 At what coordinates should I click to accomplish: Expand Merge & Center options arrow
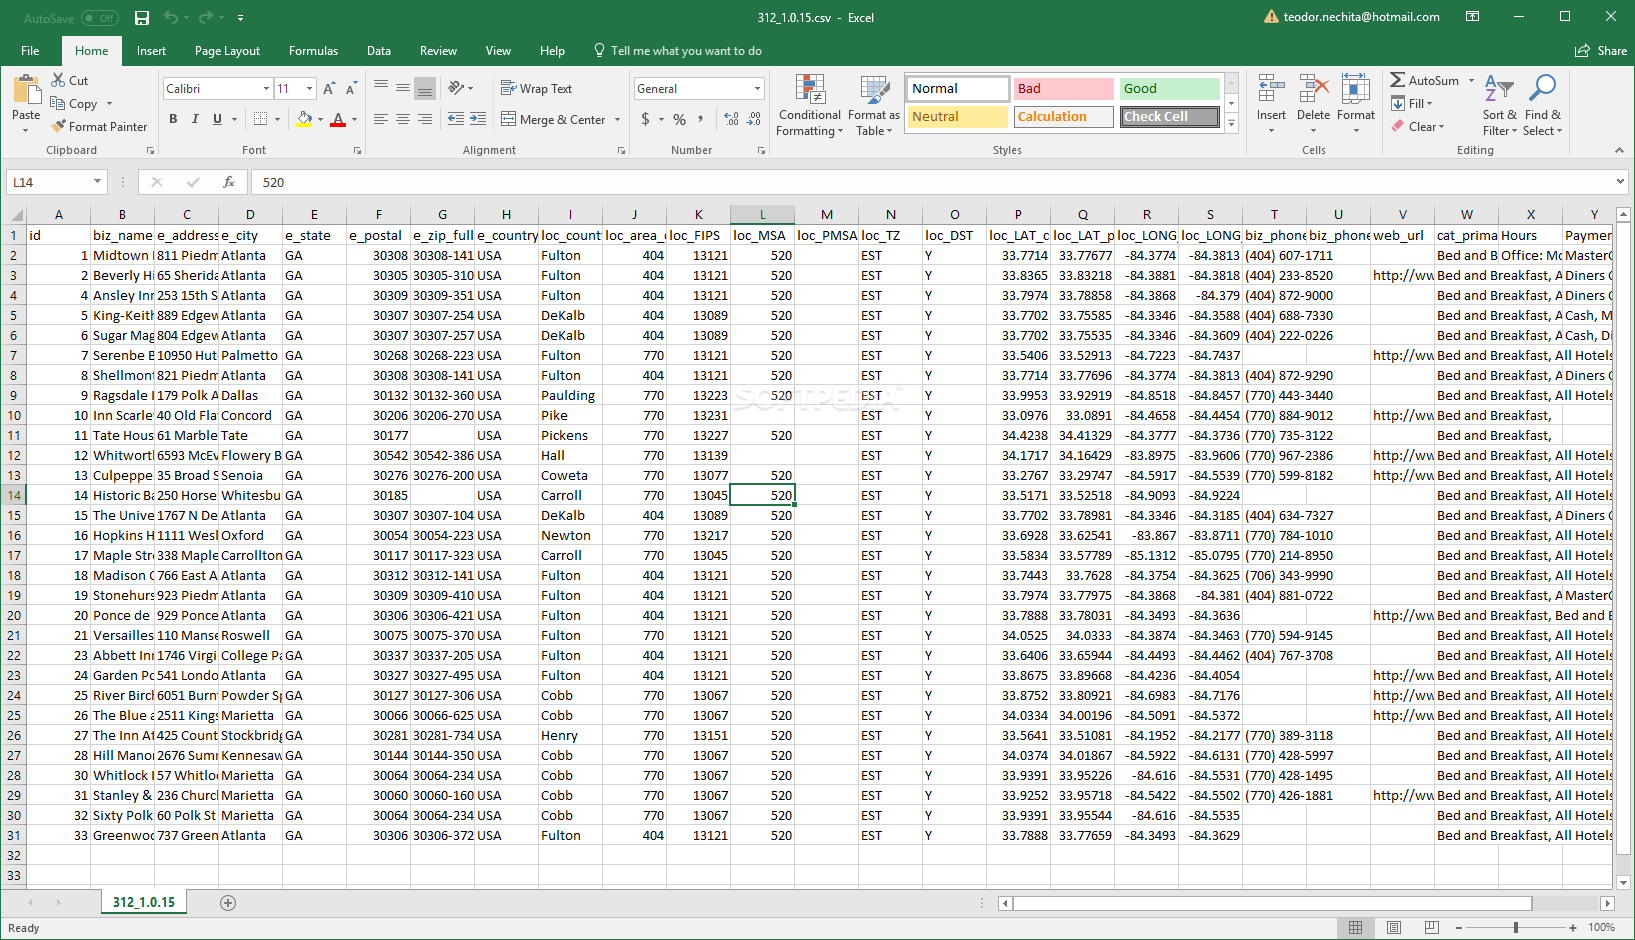[x=618, y=120]
